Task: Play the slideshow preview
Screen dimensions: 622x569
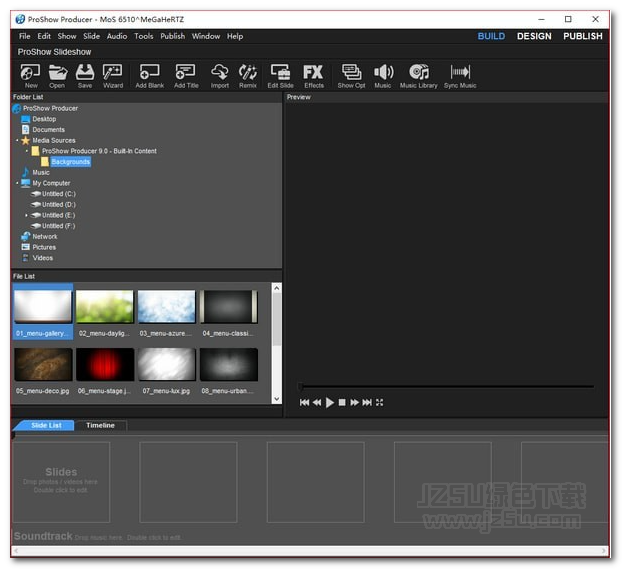Action: [x=329, y=403]
